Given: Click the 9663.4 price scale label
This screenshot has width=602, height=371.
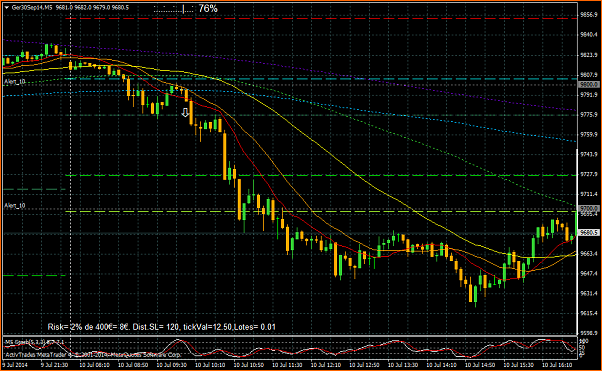Looking at the screenshot, I should click(589, 253).
